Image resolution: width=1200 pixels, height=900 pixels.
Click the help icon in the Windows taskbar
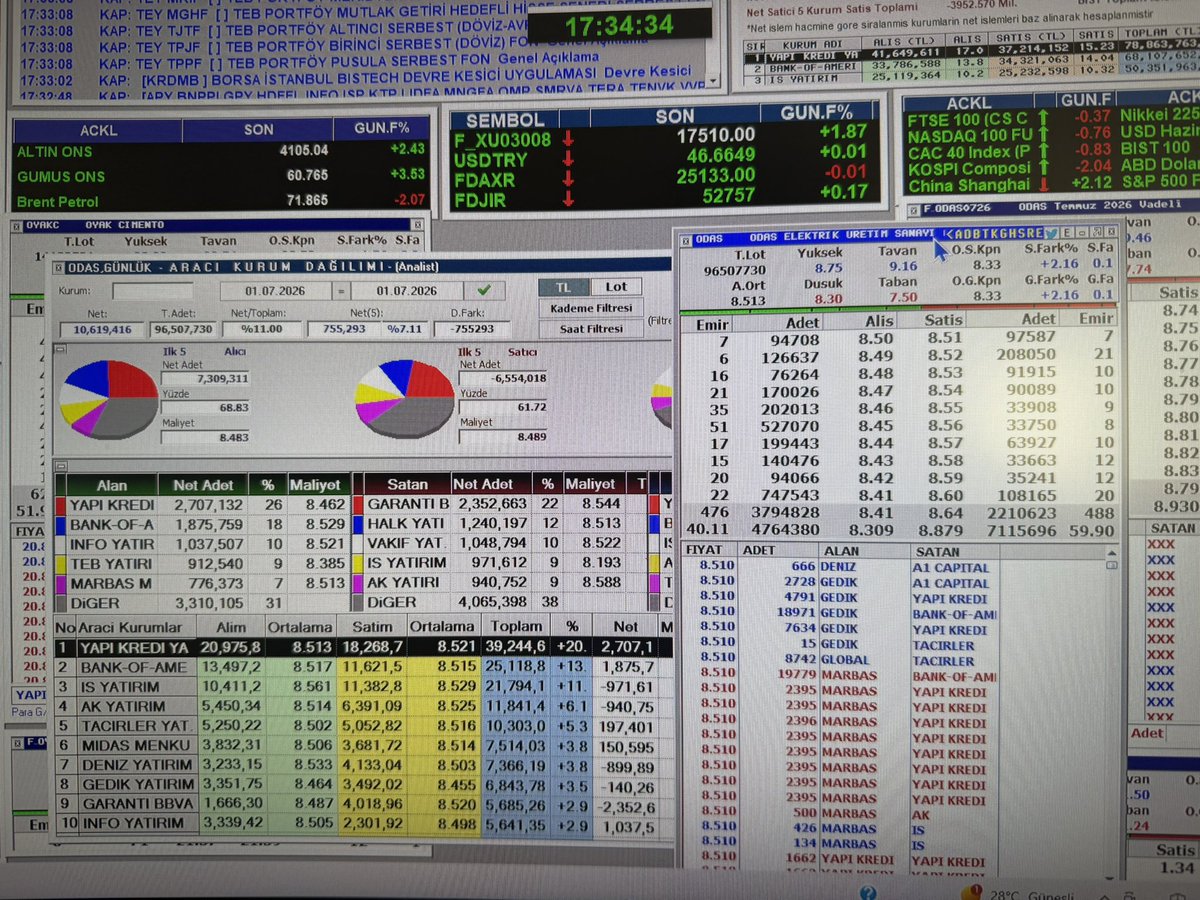(867, 892)
